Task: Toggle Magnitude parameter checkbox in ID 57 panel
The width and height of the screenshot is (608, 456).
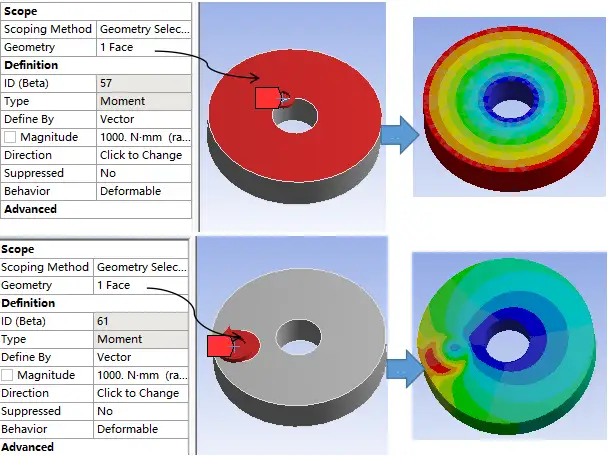Action: (10, 137)
